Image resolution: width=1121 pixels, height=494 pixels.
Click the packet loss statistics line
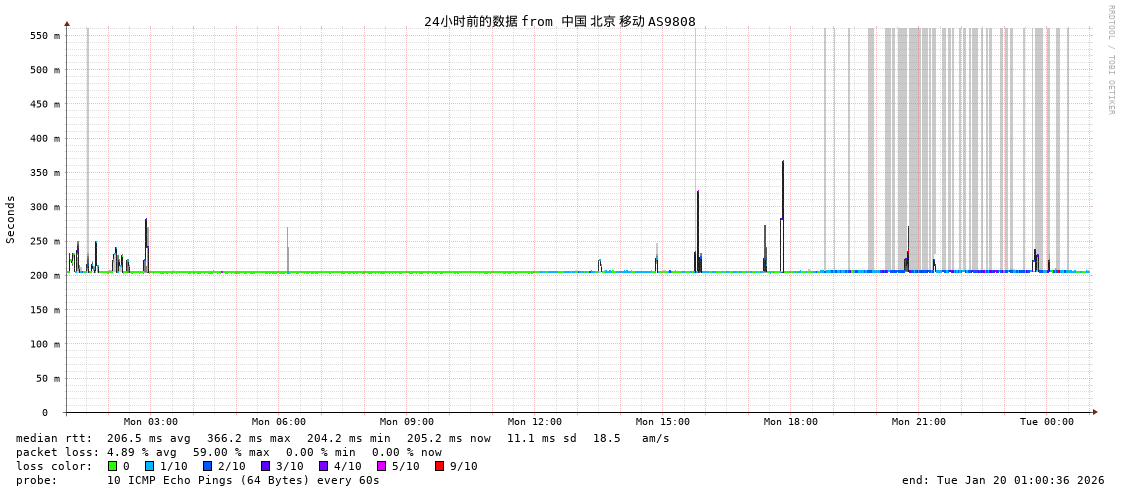[229, 452]
